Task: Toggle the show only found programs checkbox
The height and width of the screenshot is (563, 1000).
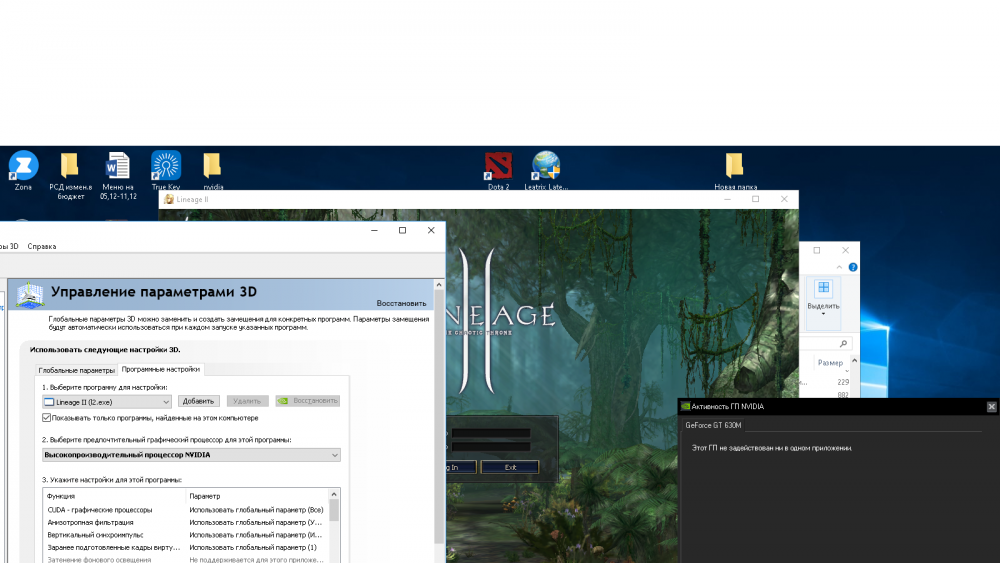Action: click(x=47, y=418)
